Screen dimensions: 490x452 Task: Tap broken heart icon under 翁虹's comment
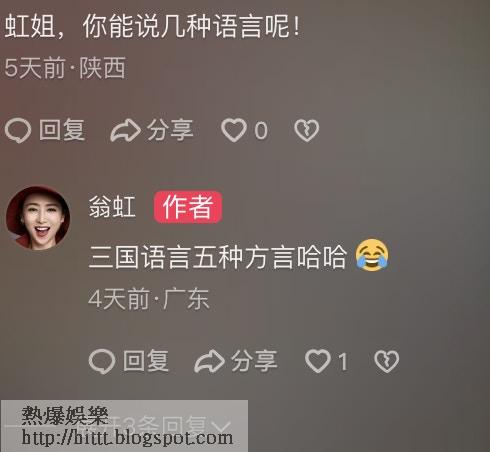(x=387, y=361)
